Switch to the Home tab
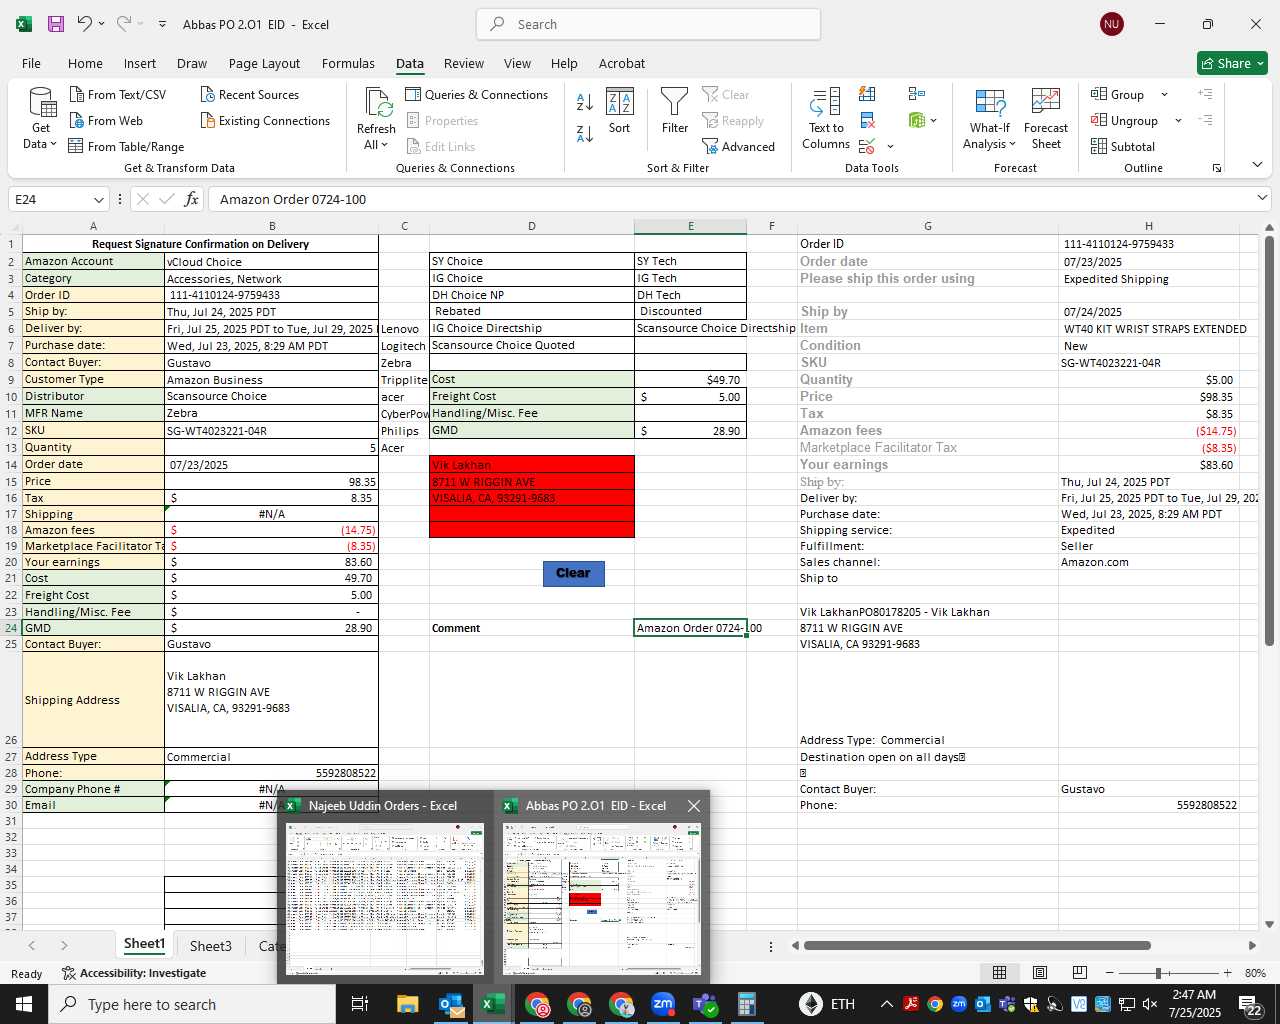 click(85, 63)
